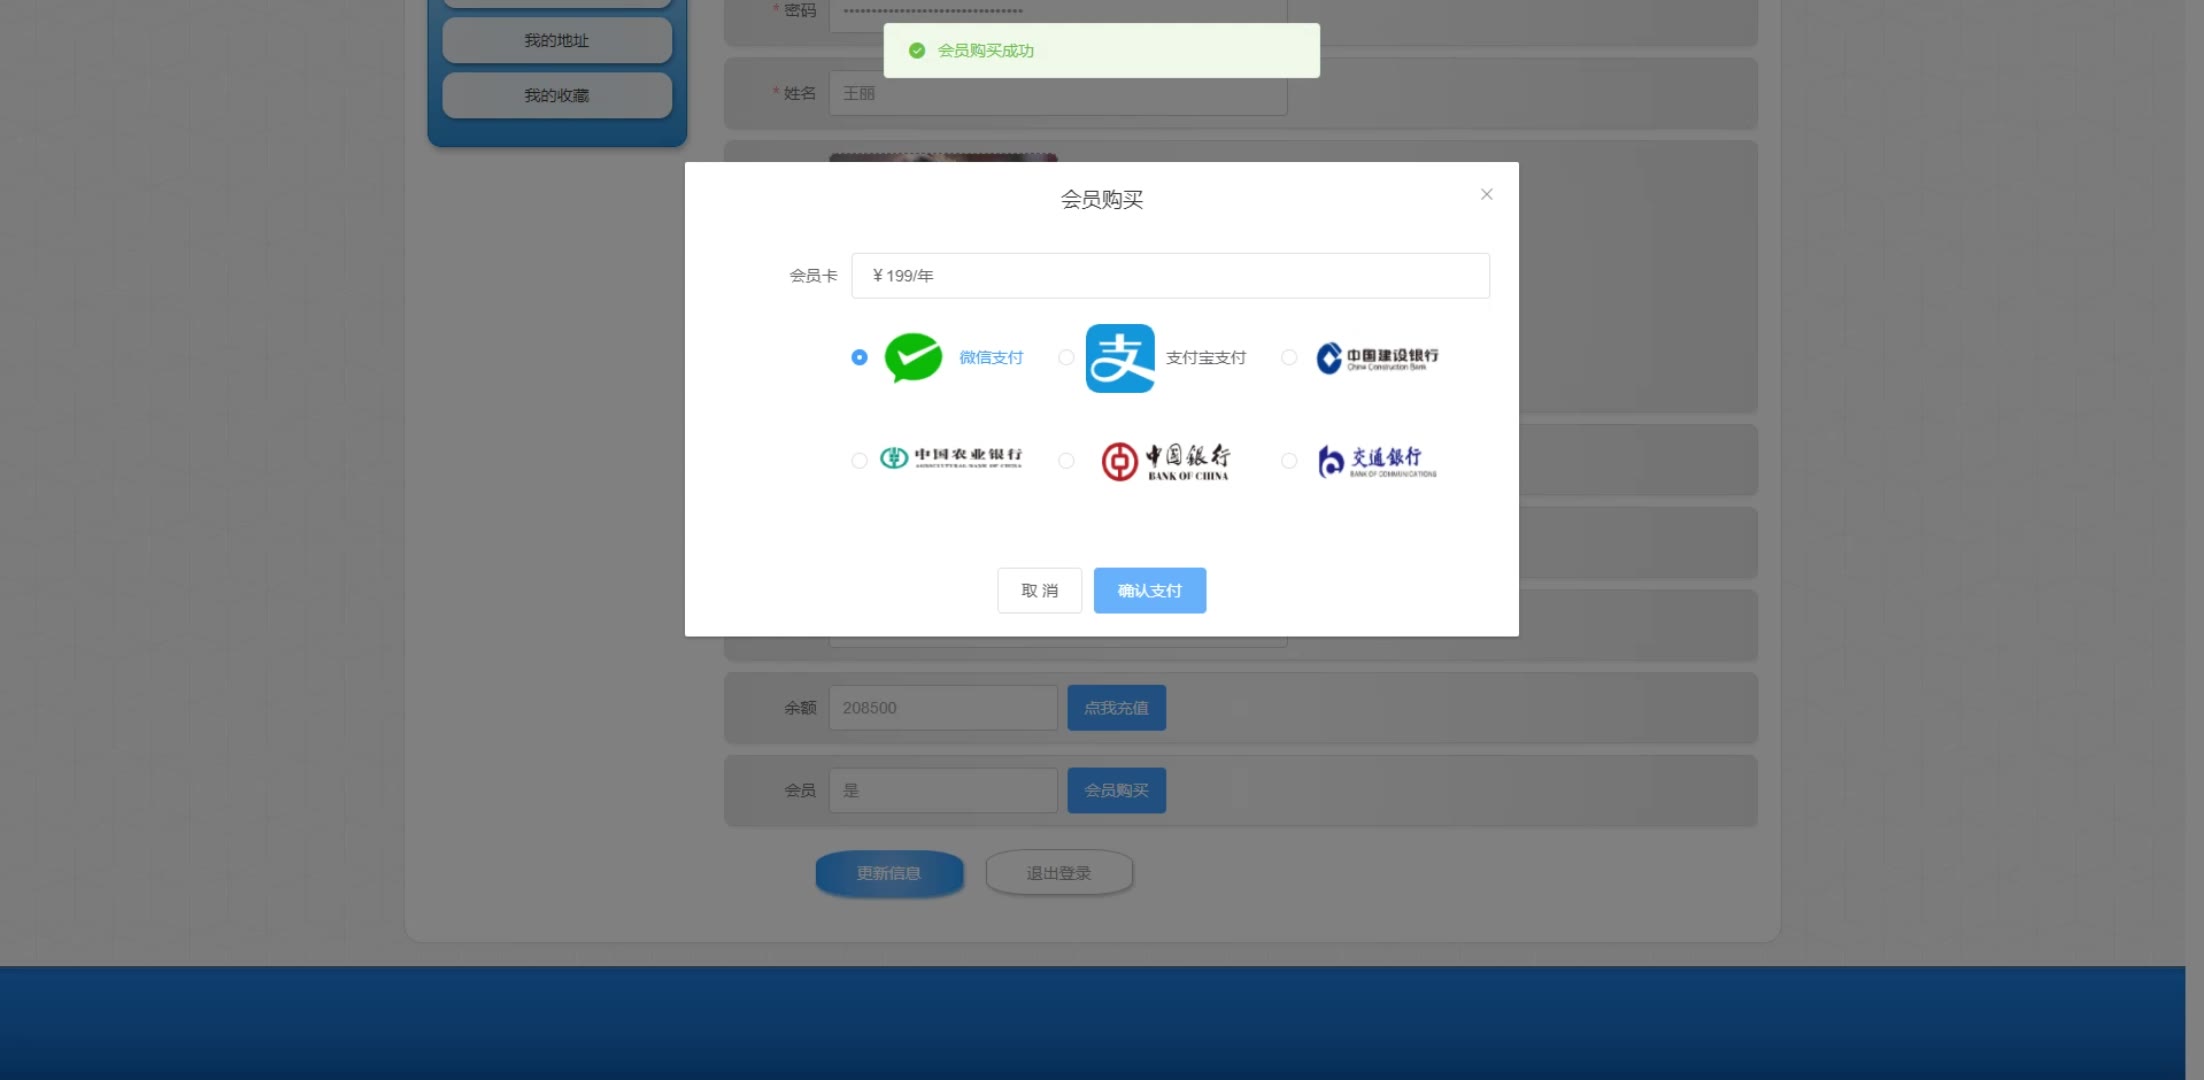Open 我的地址 in the sidebar
This screenshot has height=1080, width=2204.
point(557,40)
